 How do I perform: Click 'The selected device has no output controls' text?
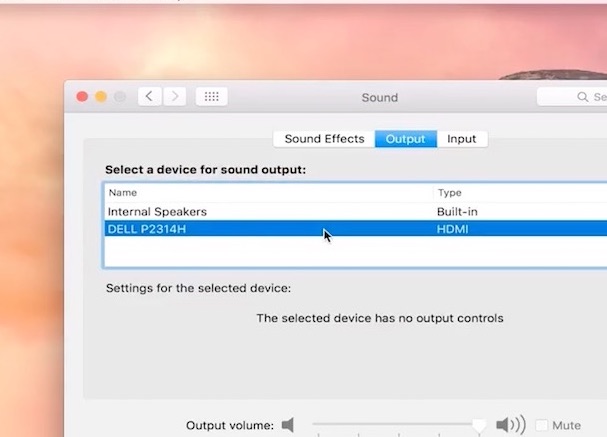pos(380,318)
